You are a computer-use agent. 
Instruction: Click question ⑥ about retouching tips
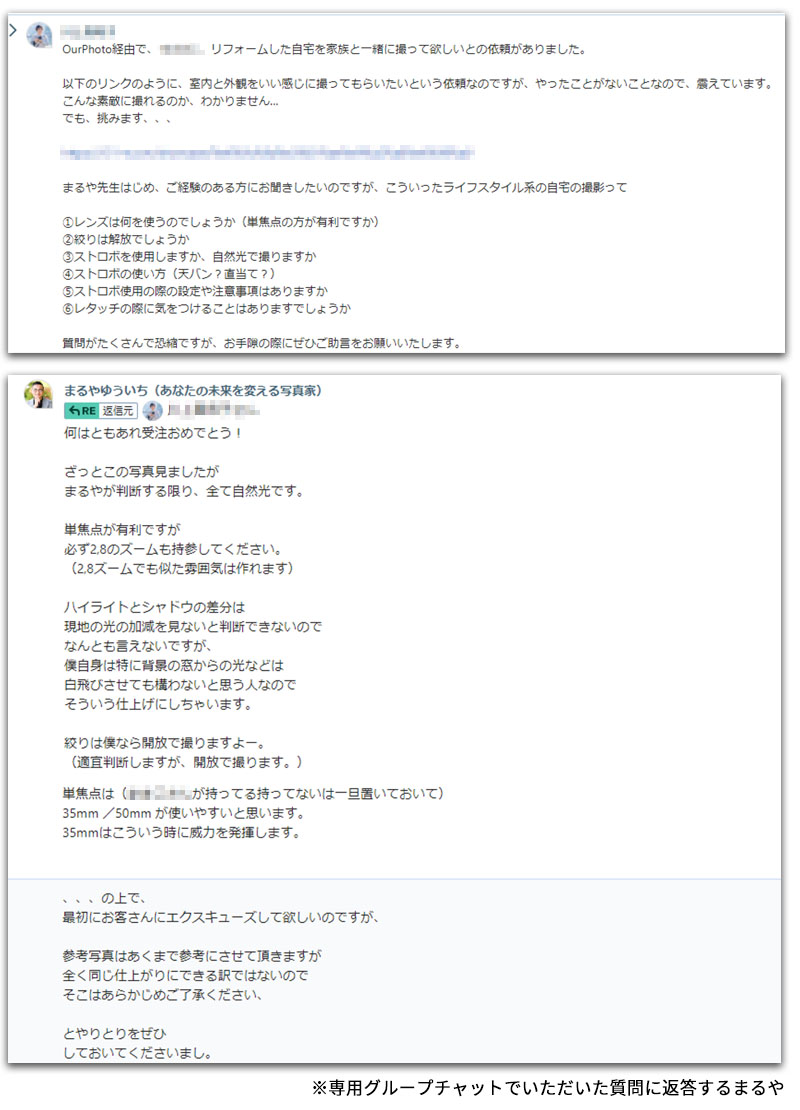[x=206, y=308]
